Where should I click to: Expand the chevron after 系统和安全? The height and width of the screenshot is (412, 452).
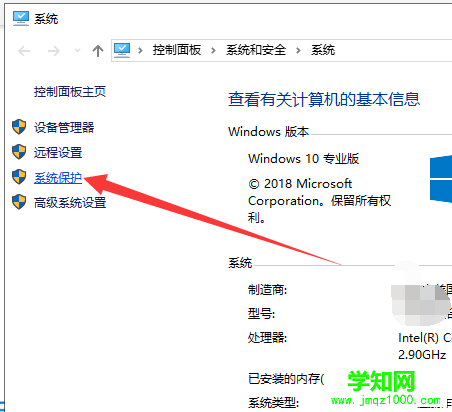pyautogui.click(x=298, y=51)
